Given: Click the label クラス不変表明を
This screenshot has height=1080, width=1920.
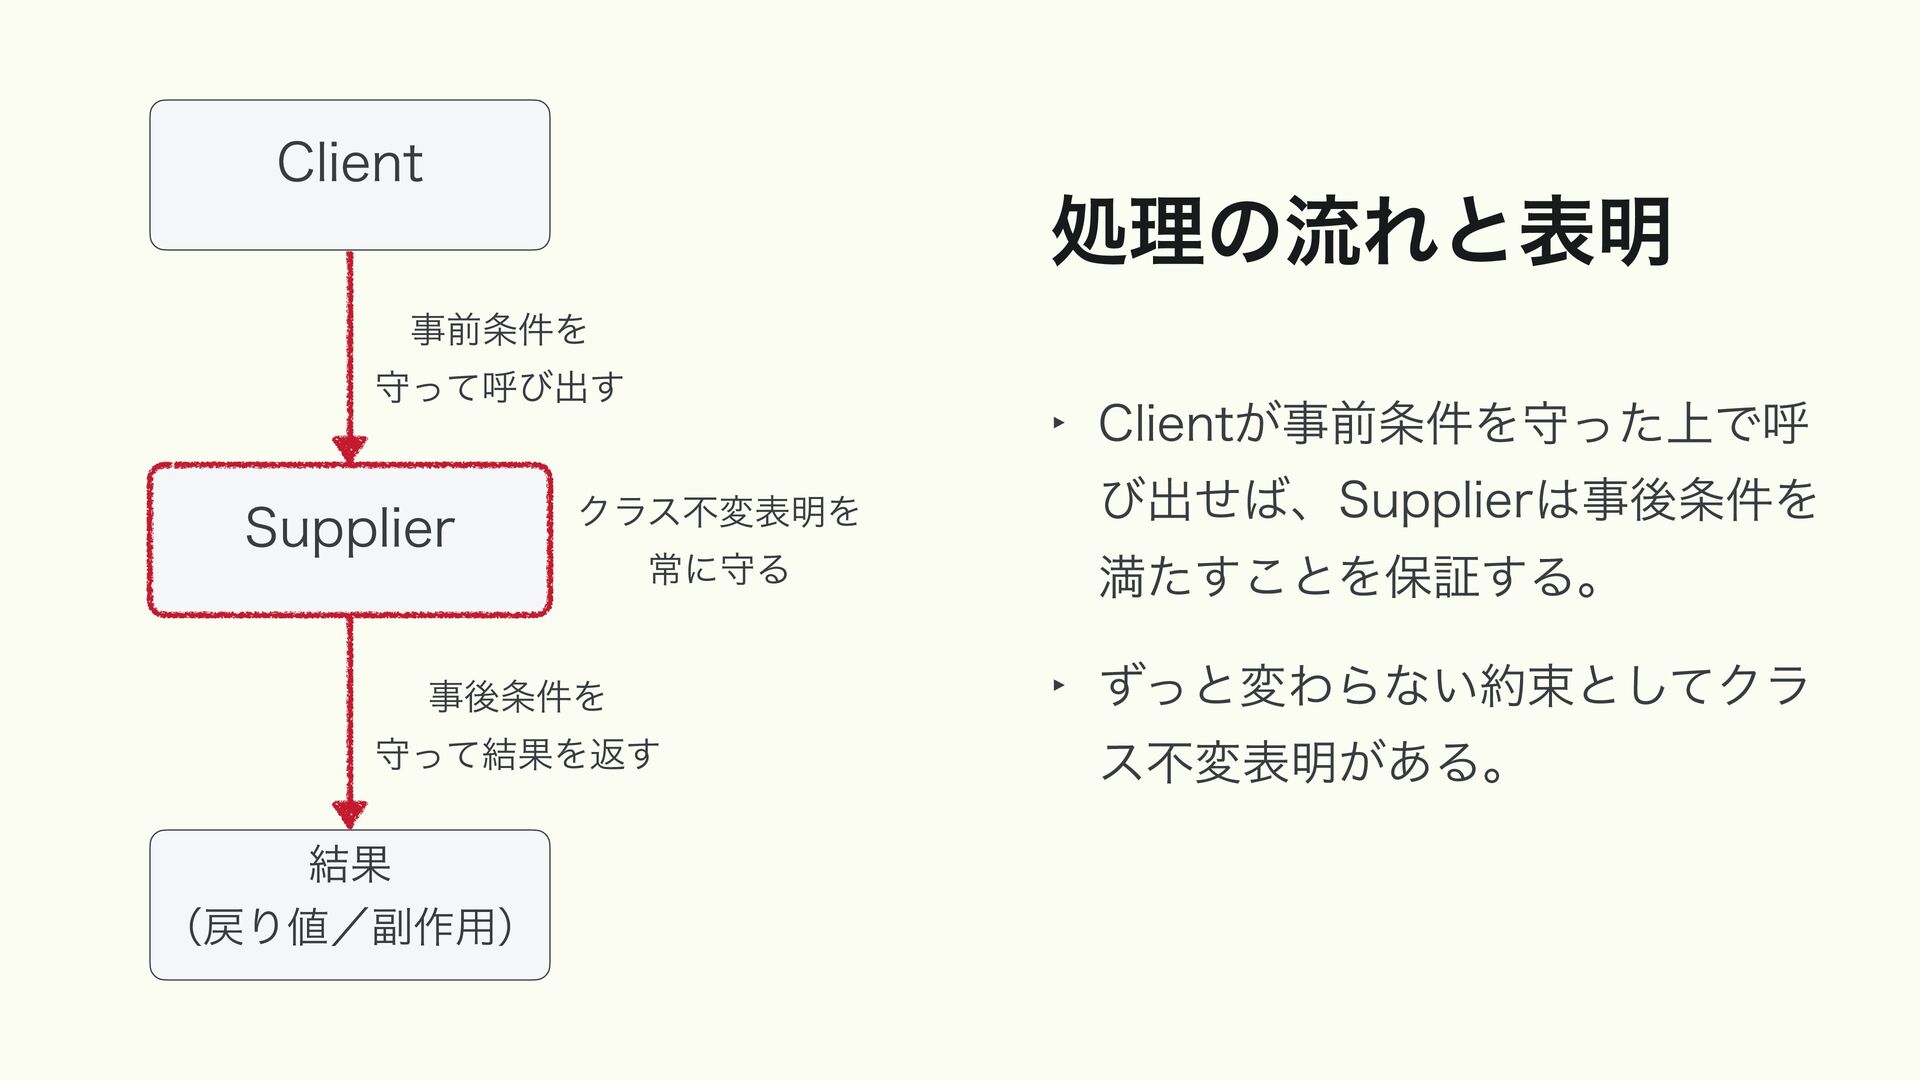Looking at the screenshot, I should [x=719, y=511].
